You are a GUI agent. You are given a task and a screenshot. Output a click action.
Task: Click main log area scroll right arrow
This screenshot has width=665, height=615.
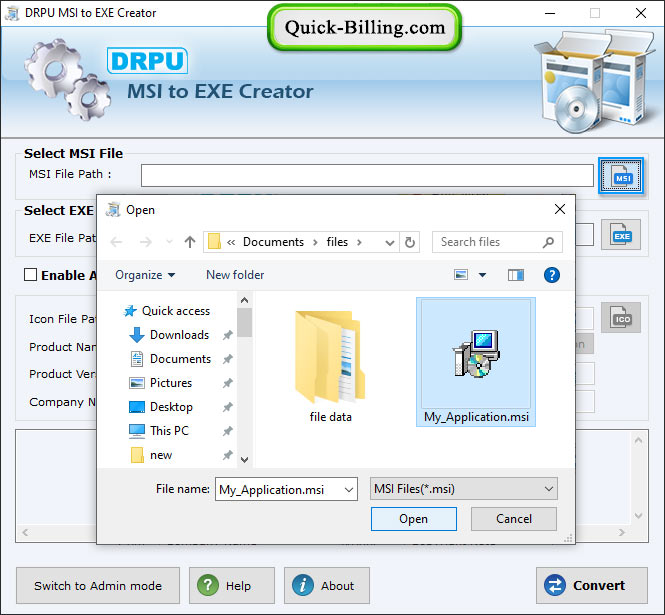click(622, 532)
